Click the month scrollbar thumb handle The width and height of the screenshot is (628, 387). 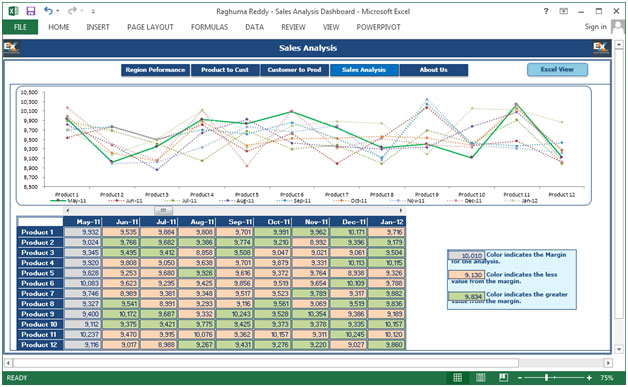163,210
